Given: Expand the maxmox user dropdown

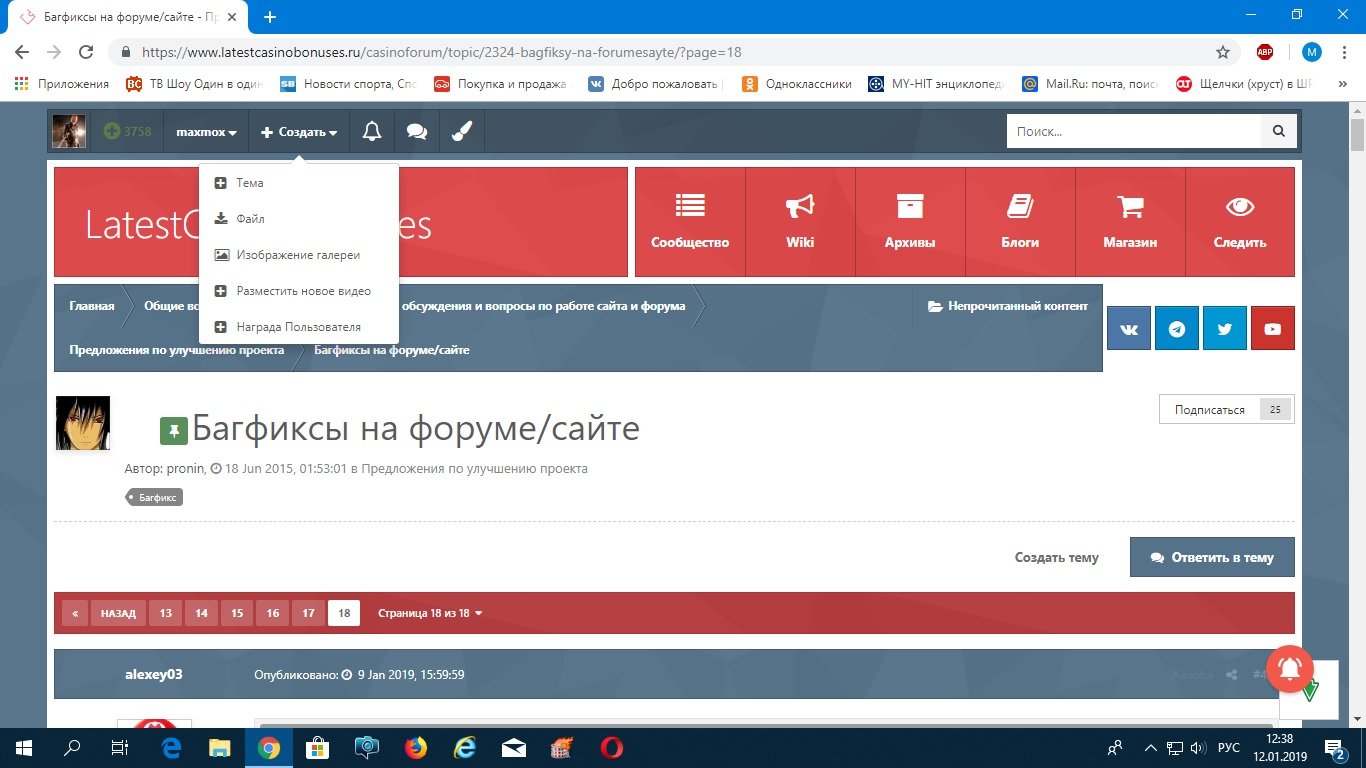Looking at the screenshot, I should (206, 132).
